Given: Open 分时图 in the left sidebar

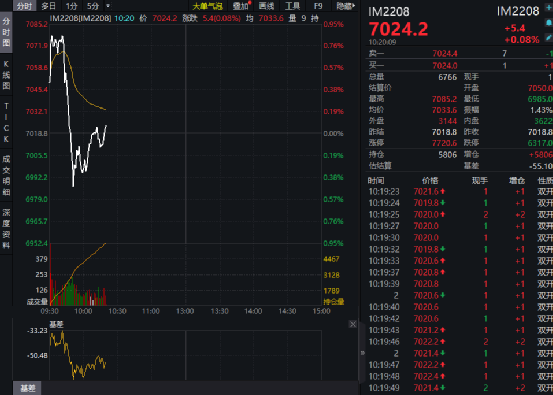Looking at the screenshot, I should click(x=6, y=32).
